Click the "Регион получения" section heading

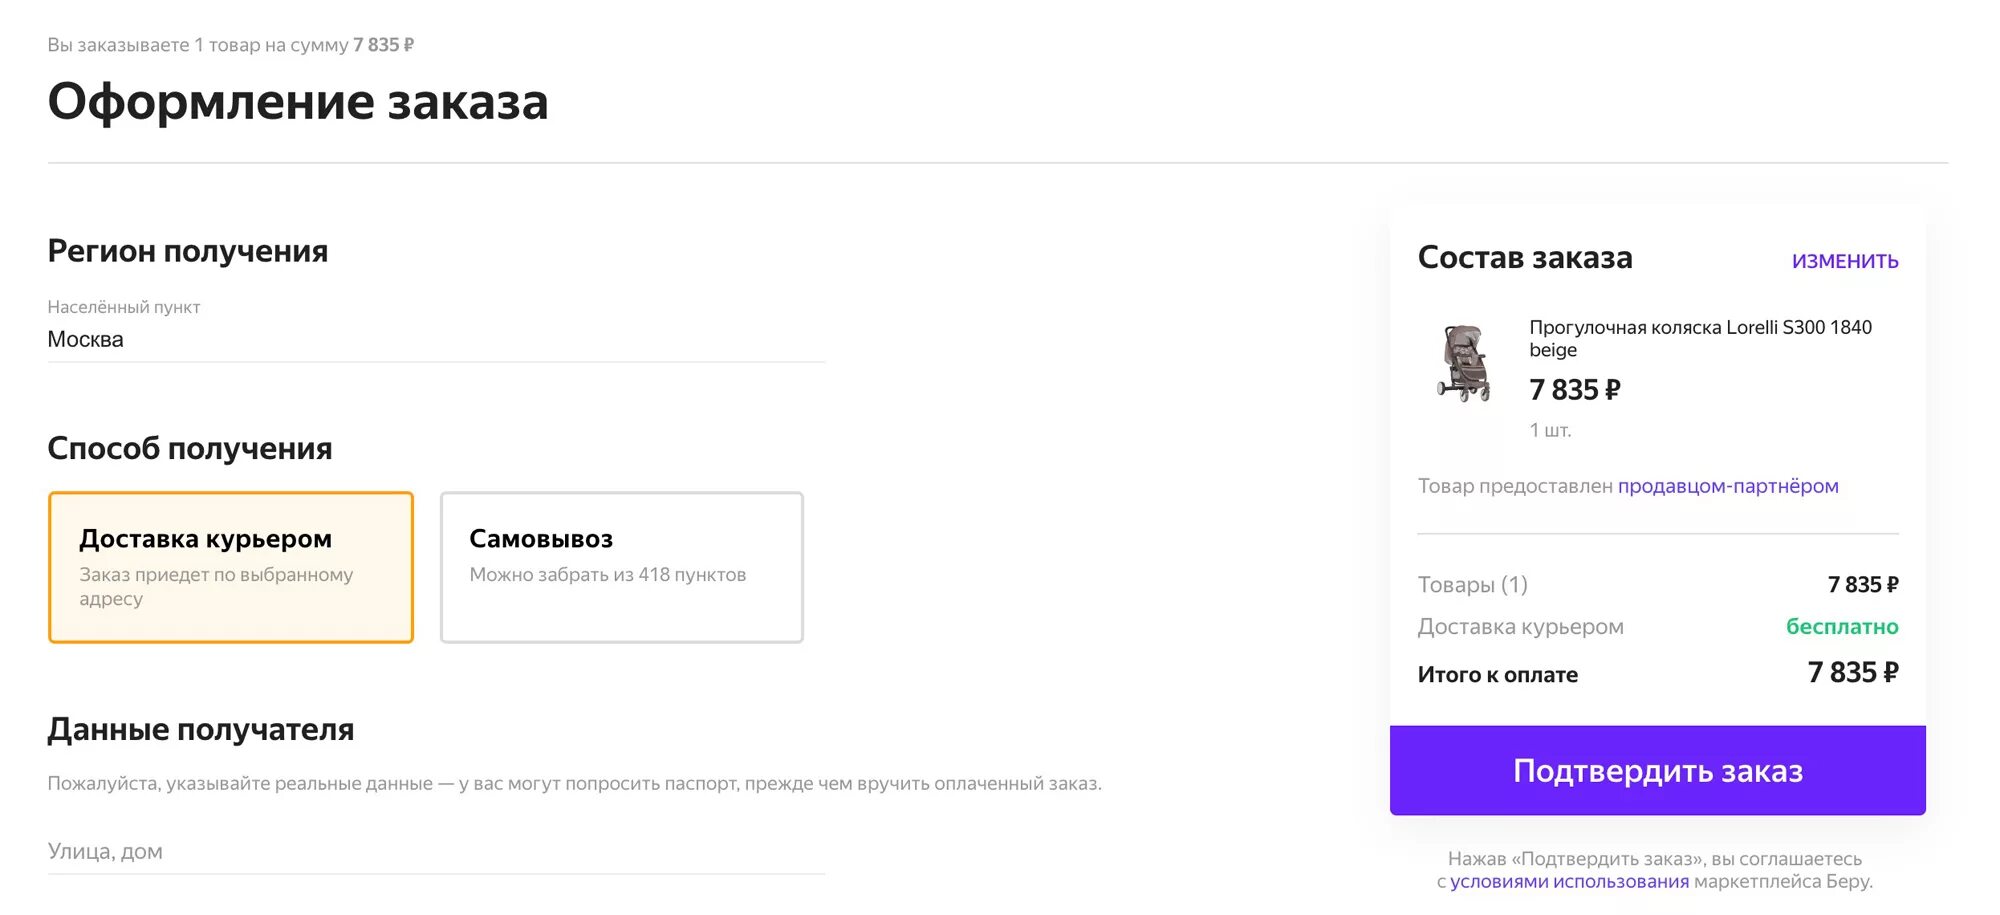coord(187,251)
